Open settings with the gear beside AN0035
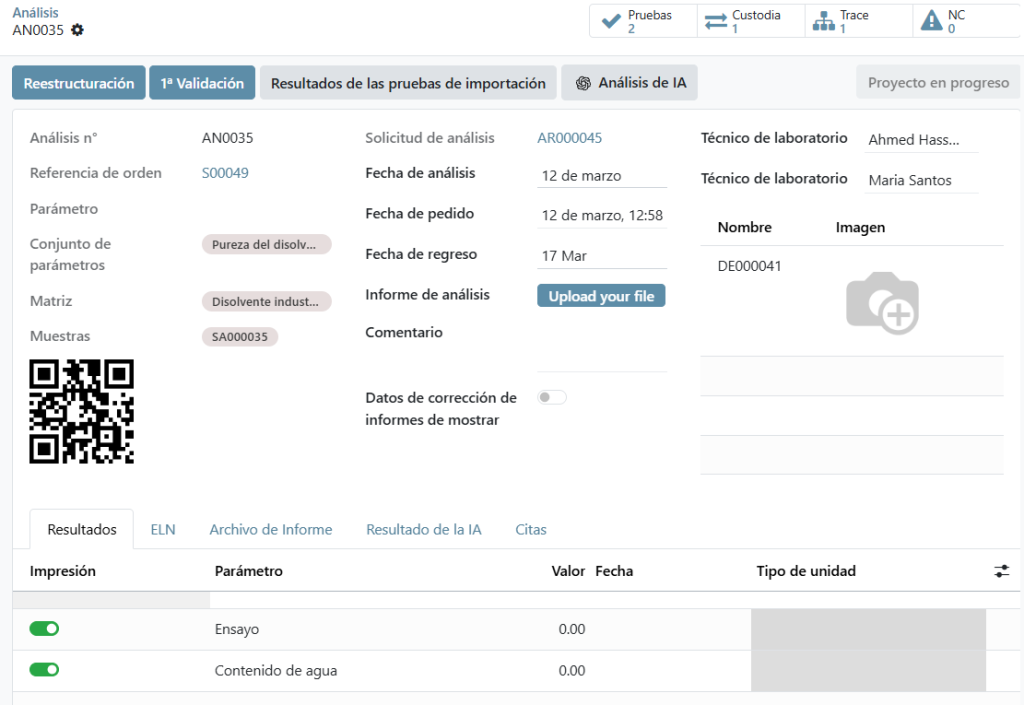 (x=79, y=30)
